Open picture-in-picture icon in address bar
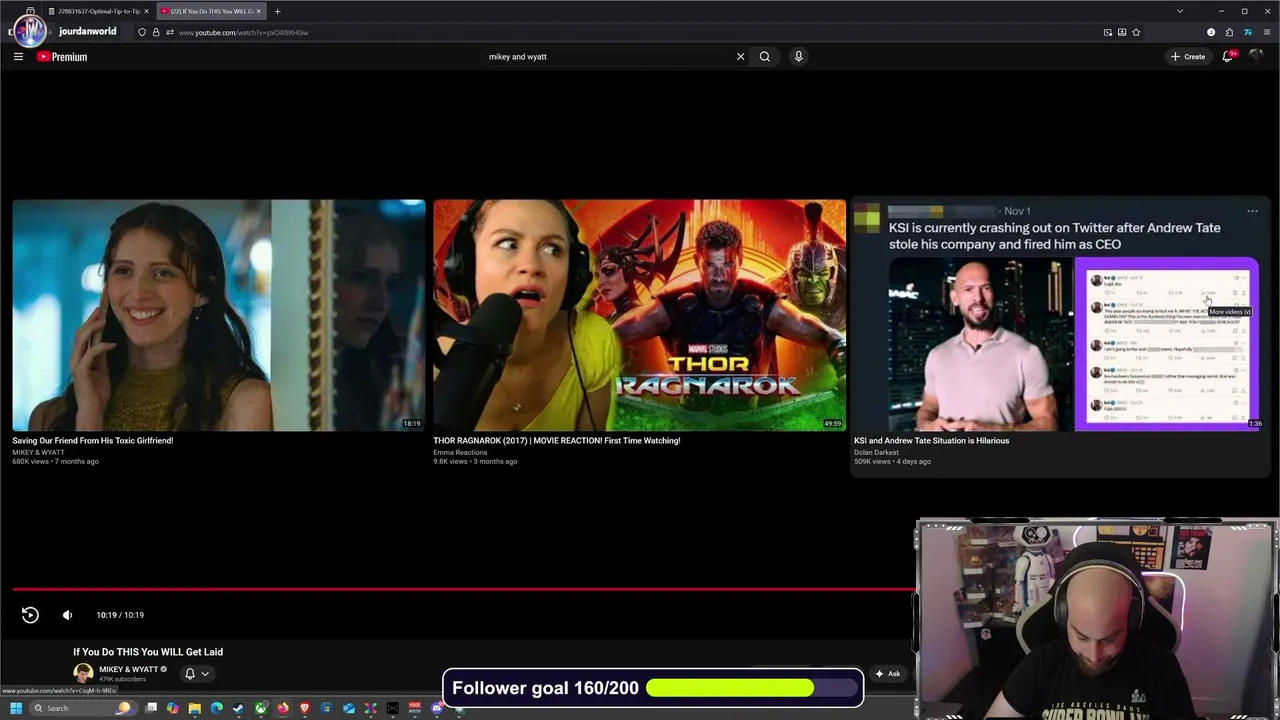This screenshot has width=1280, height=720. pos(1108,32)
